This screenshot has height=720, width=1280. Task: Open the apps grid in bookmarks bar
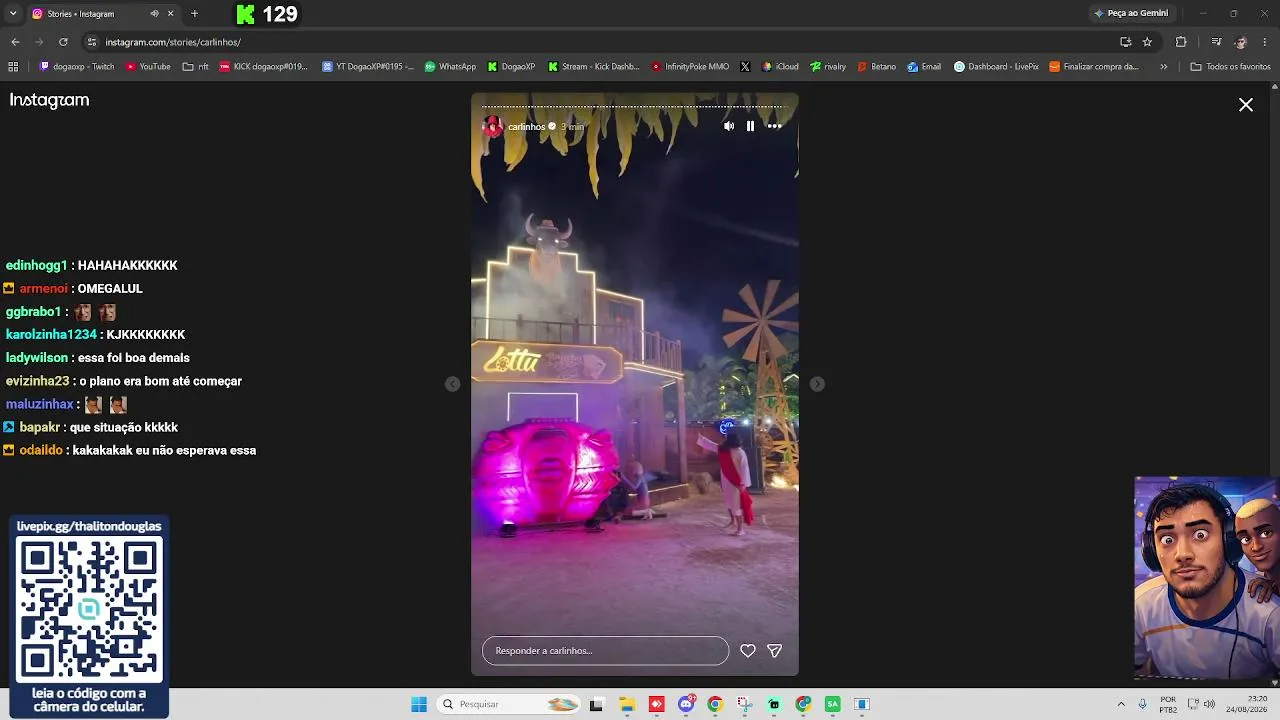(13, 67)
